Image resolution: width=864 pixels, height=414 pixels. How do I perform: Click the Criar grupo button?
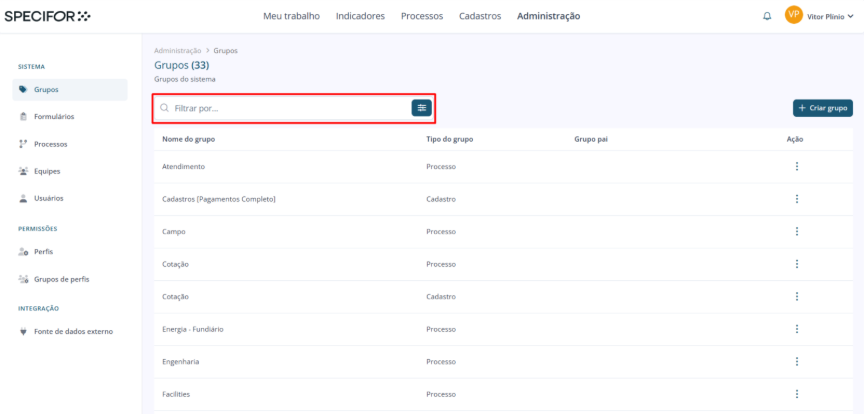823,108
